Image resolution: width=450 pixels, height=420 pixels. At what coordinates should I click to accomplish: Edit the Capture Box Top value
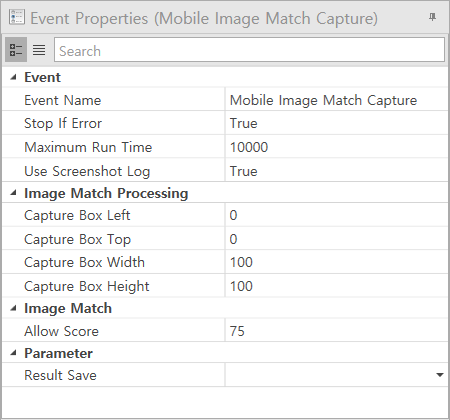tap(336, 239)
